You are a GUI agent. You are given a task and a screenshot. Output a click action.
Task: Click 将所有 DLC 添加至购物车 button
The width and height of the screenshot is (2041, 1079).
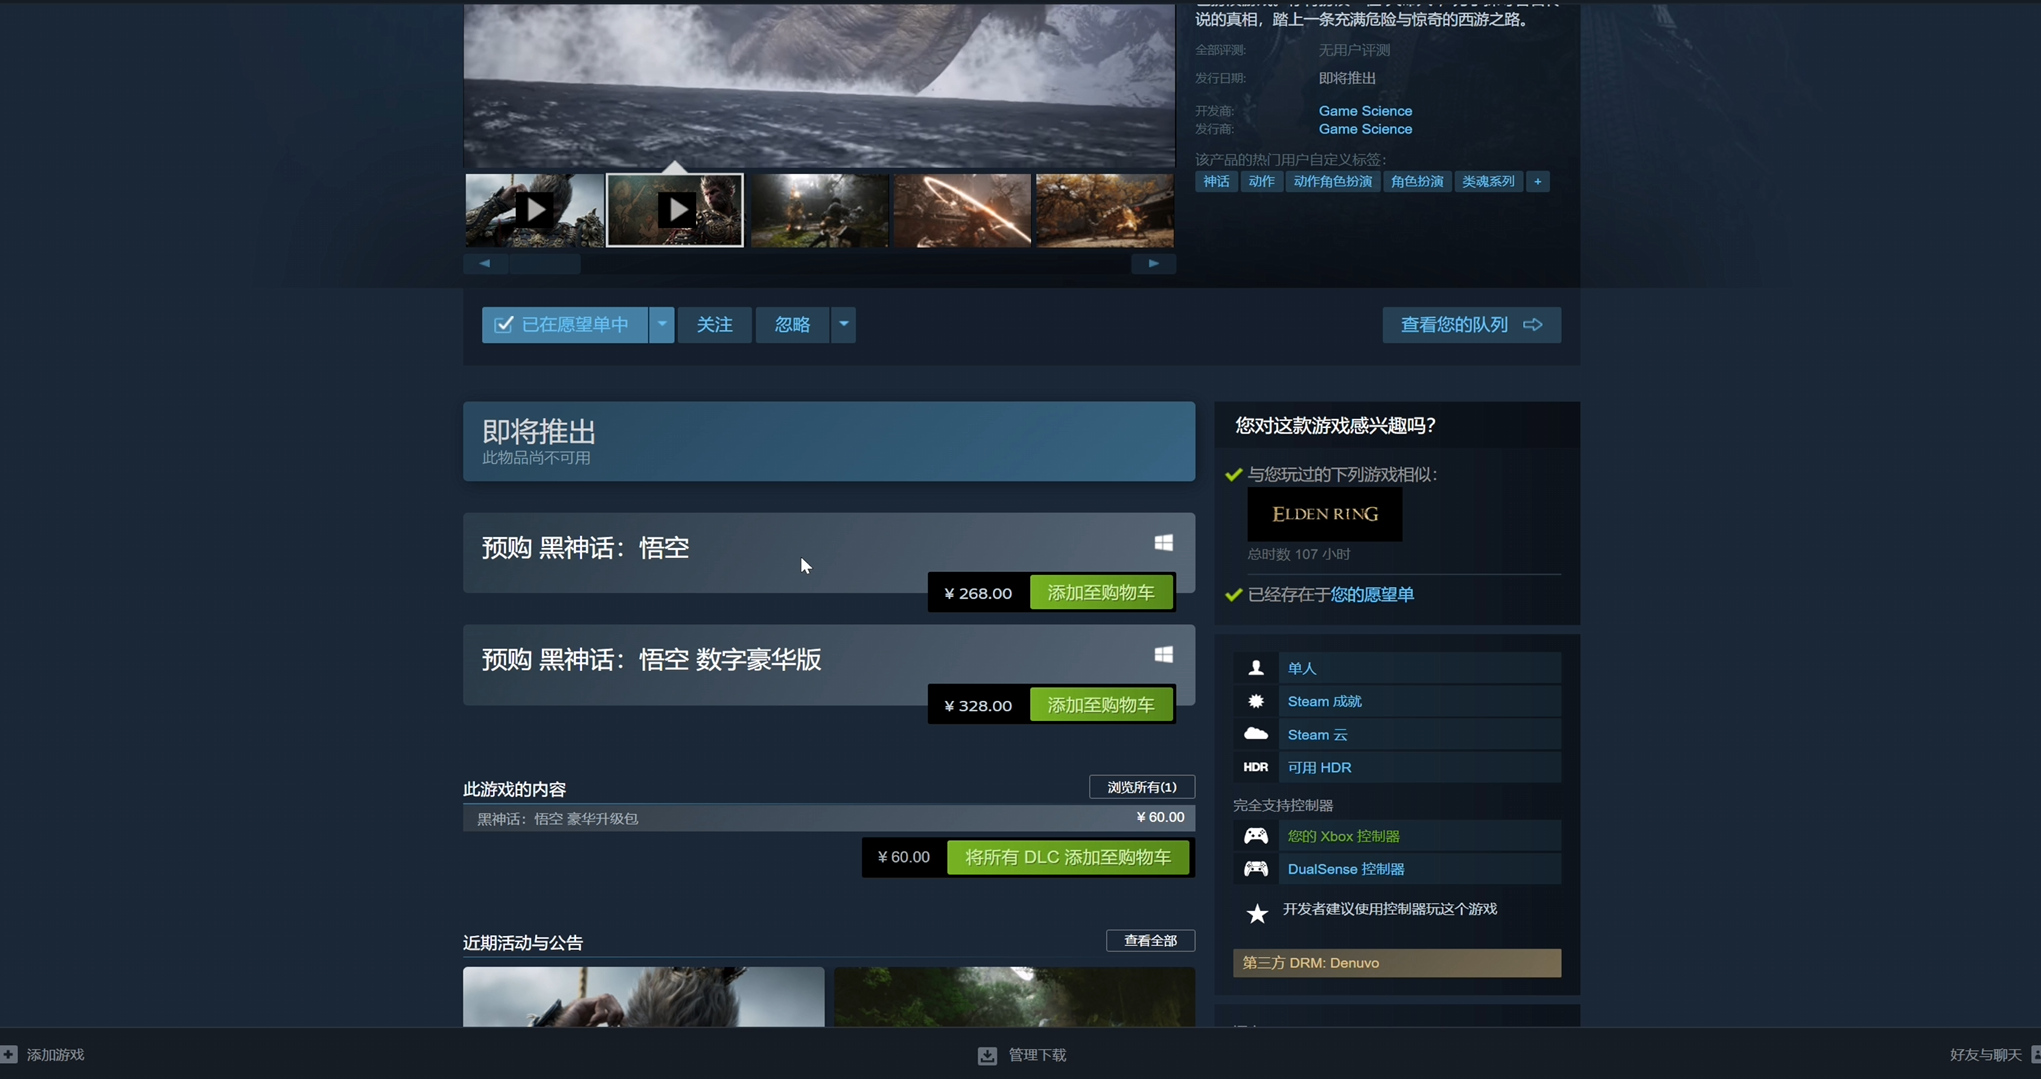click(1068, 857)
